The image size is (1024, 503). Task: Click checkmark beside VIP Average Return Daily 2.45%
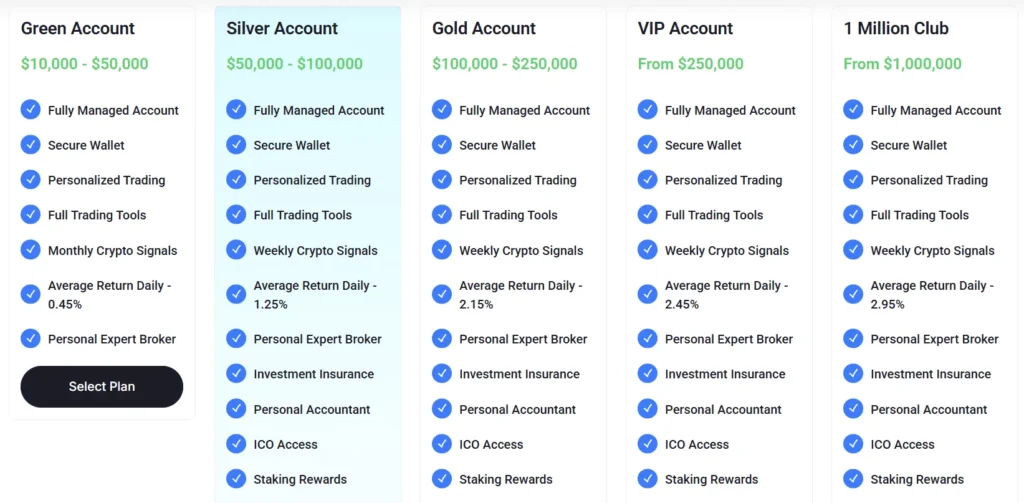click(x=648, y=294)
